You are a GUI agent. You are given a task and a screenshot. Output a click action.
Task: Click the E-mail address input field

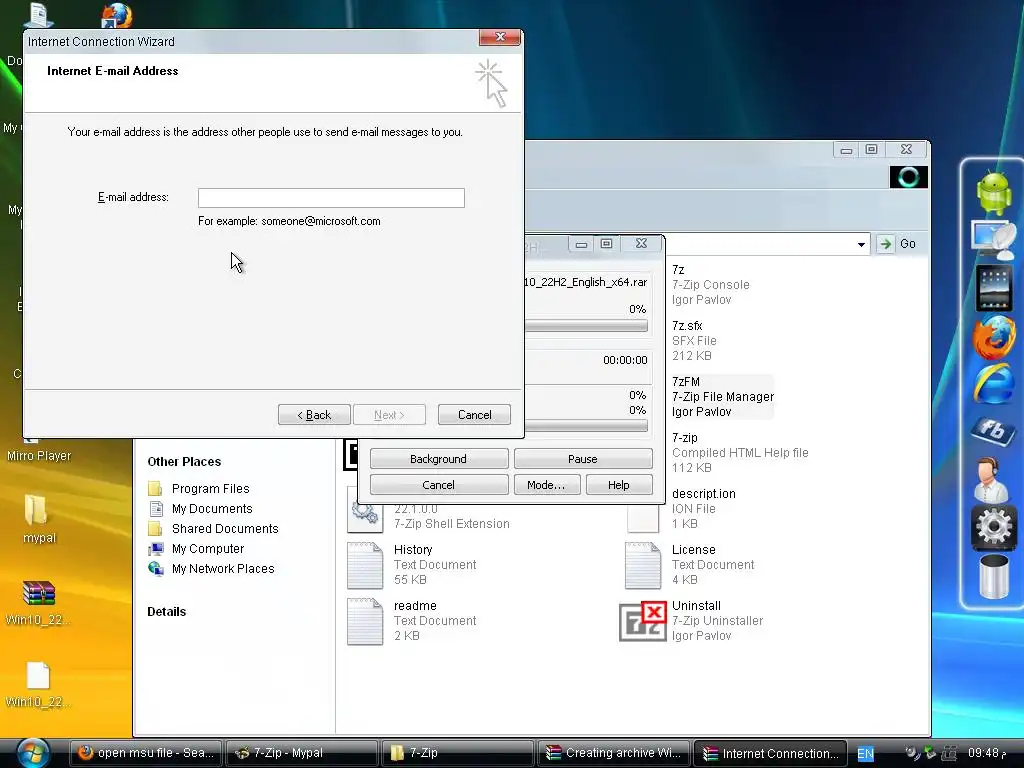point(331,198)
